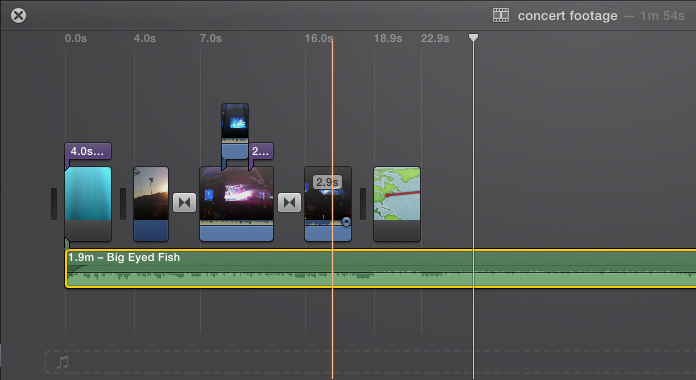
Task: Select the cutaway clip above the concert stage
Action: 235,131
